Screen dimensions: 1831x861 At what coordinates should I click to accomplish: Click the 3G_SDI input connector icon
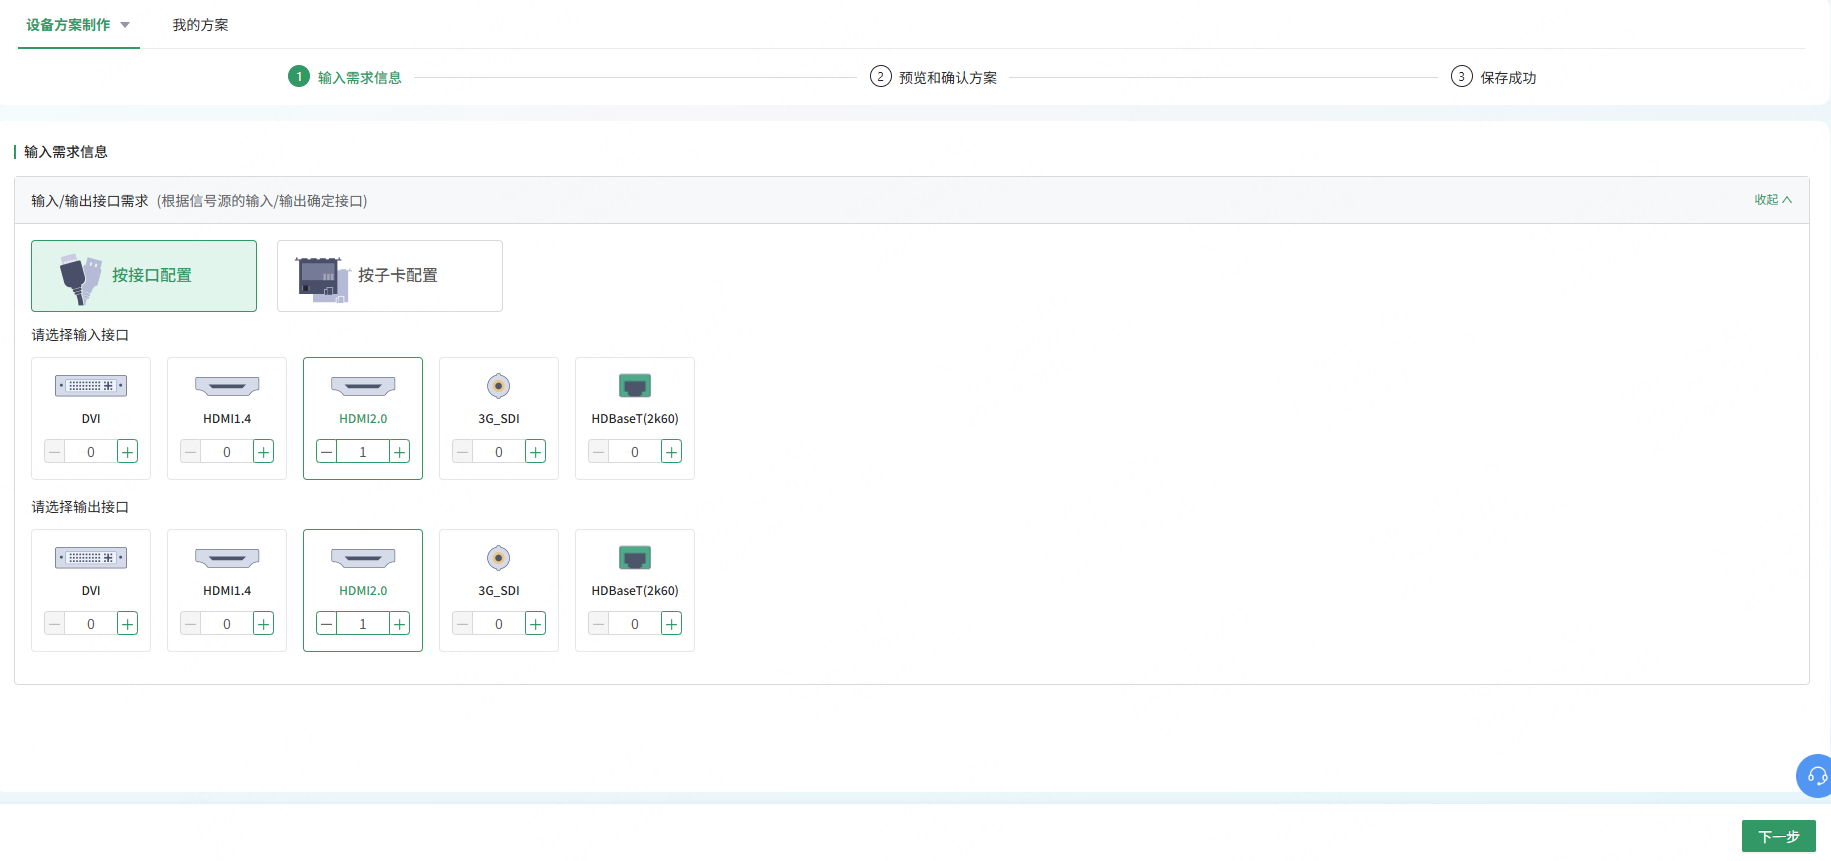[499, 386]
